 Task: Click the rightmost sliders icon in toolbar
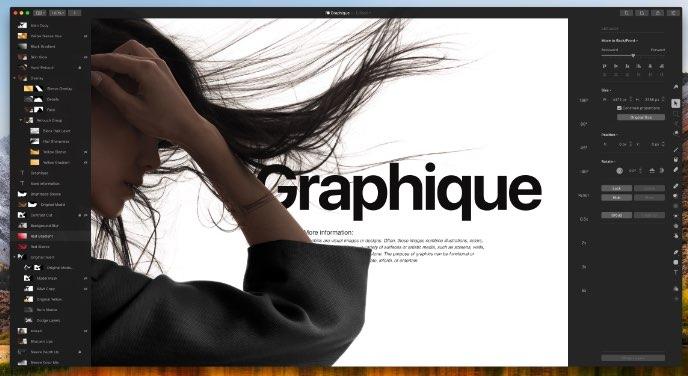pos(673,13)
